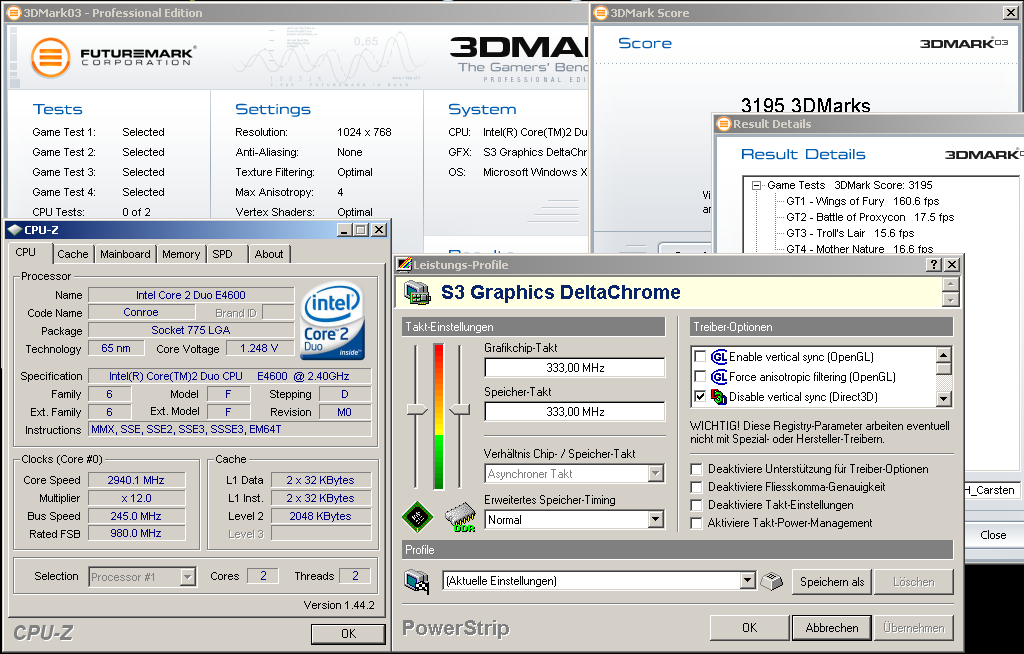Open the Erweitertes Speicher-Timing dropdown
Image resolution: width=1024 pixels, height=654 pixels.
656,520
